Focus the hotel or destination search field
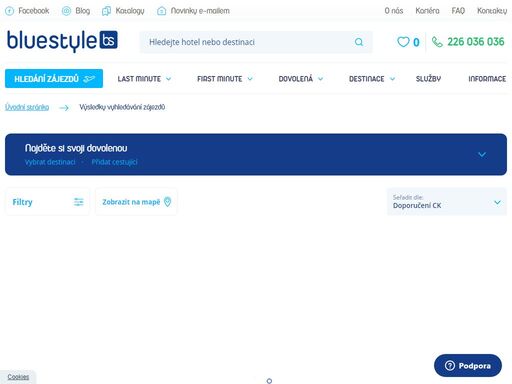 click(256, 42)
